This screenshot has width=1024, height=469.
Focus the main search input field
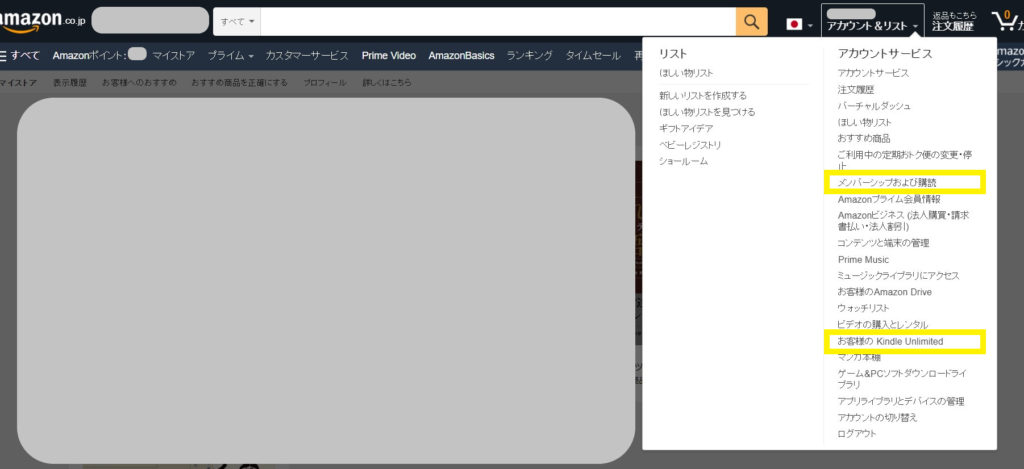point(498,22)
